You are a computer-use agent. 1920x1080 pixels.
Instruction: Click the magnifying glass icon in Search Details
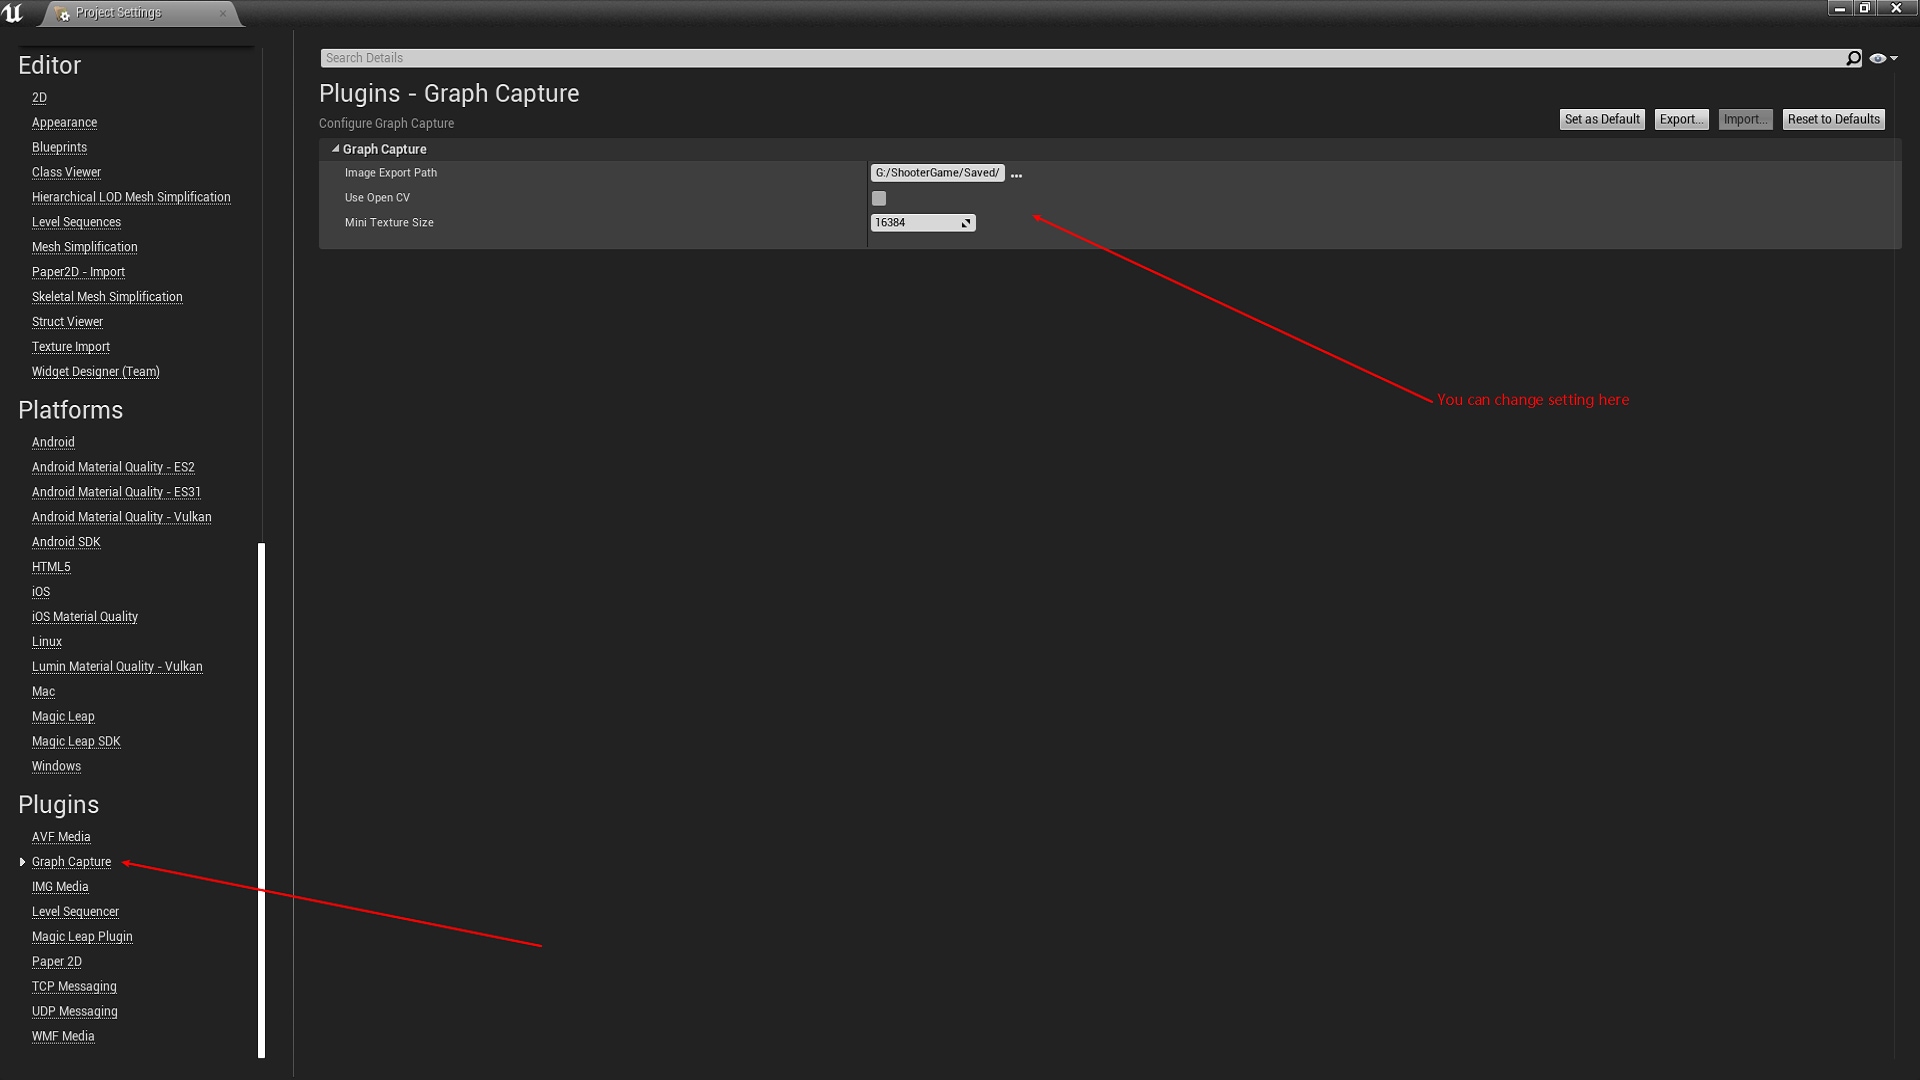pos(1854,57)
